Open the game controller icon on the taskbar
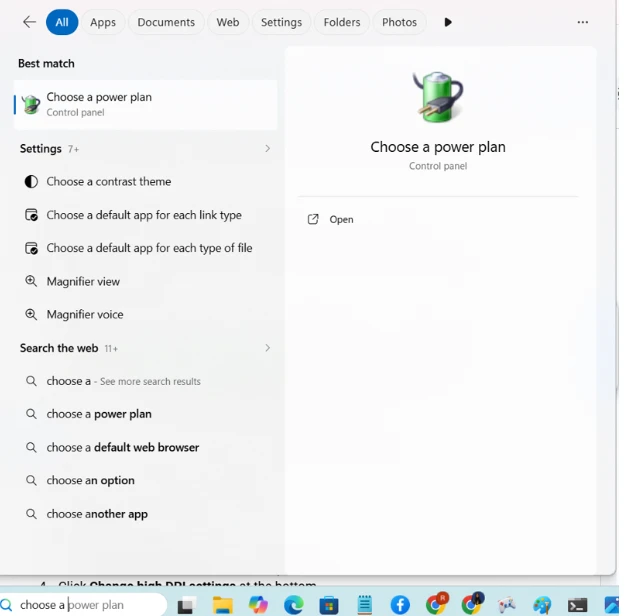This screenshot has width=625, height=616. coord(507,605)
